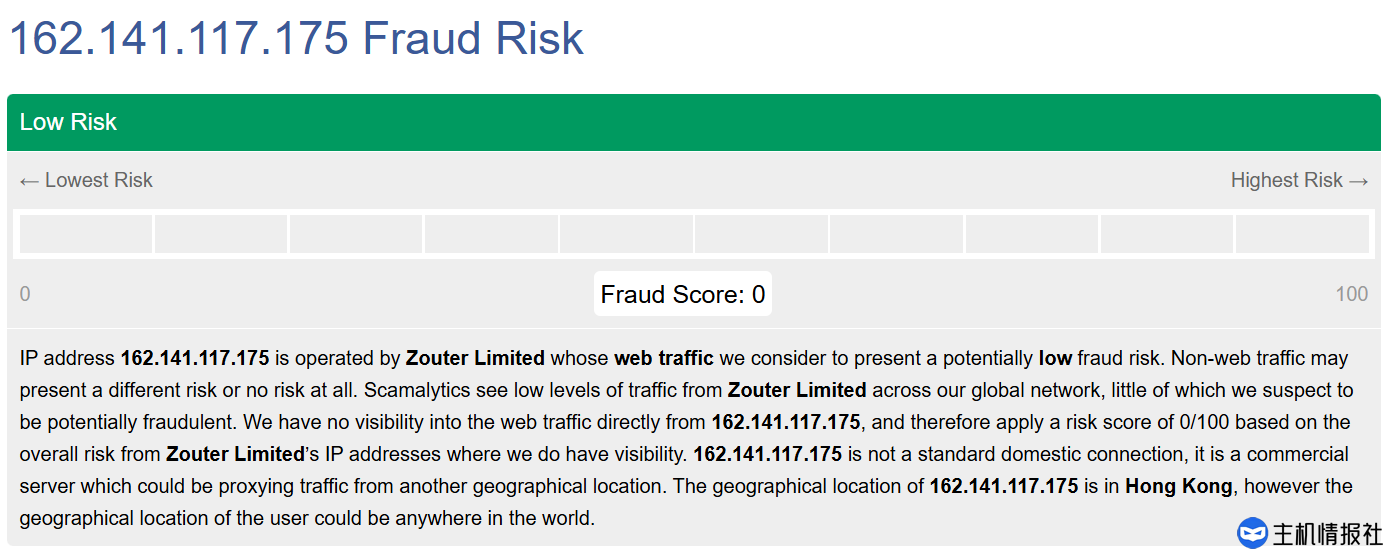Click the Highest Risk arrow label
Screen dimensions: 1385x551
click(x=1299, y=180)
